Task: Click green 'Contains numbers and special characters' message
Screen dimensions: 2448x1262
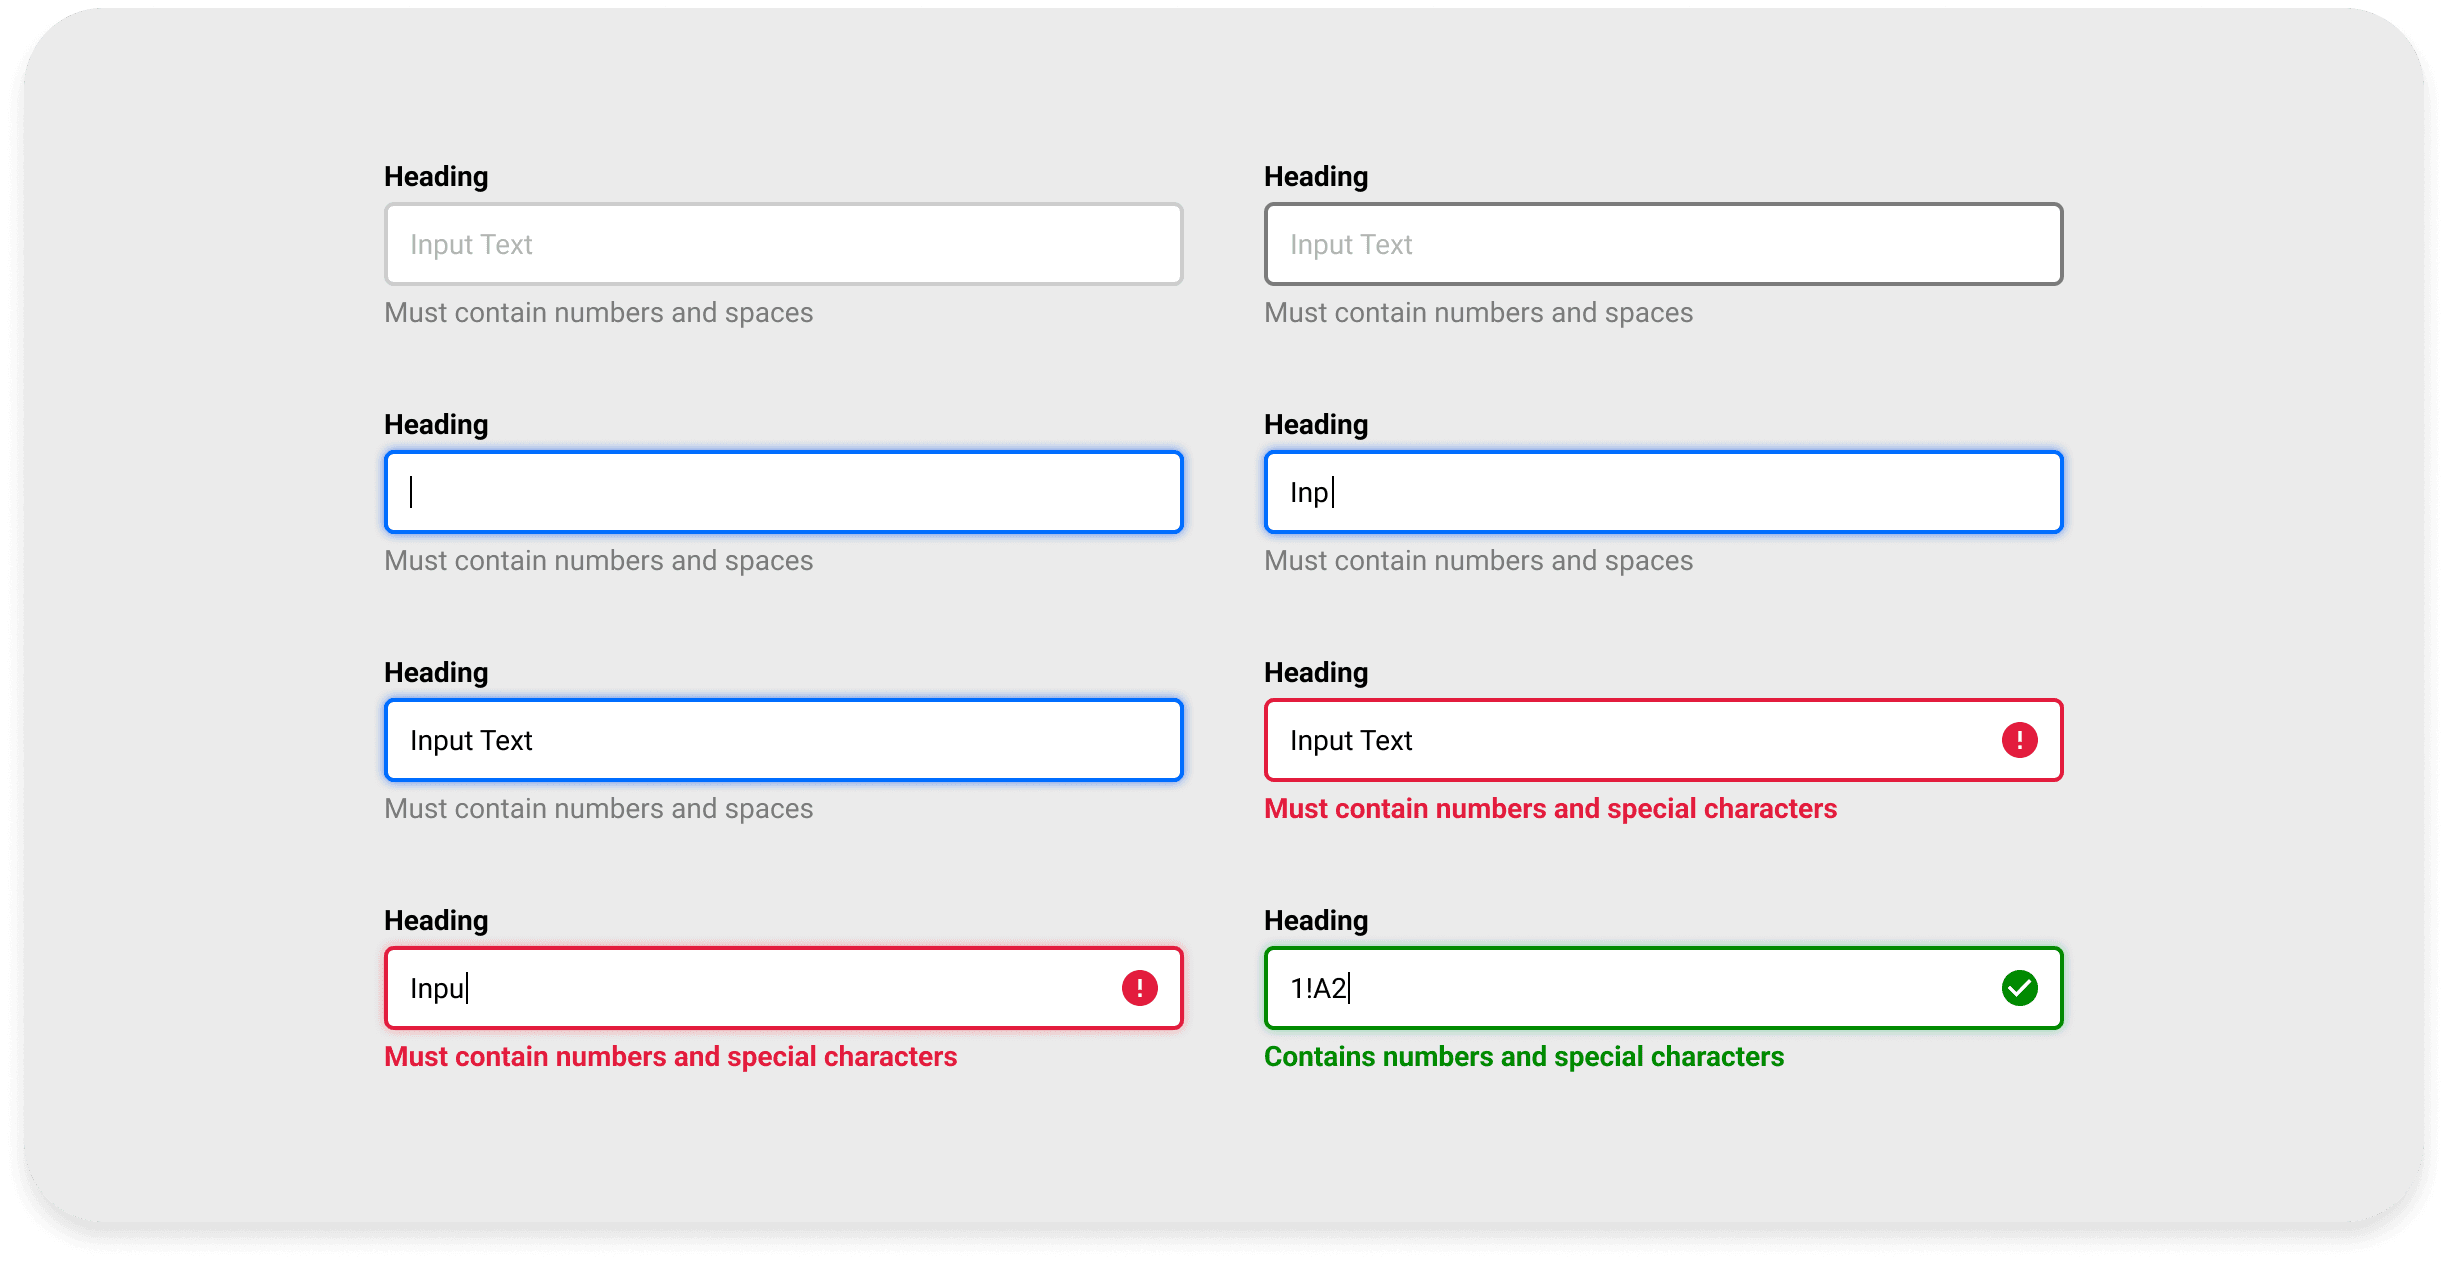Action: pos(1523,1057)
